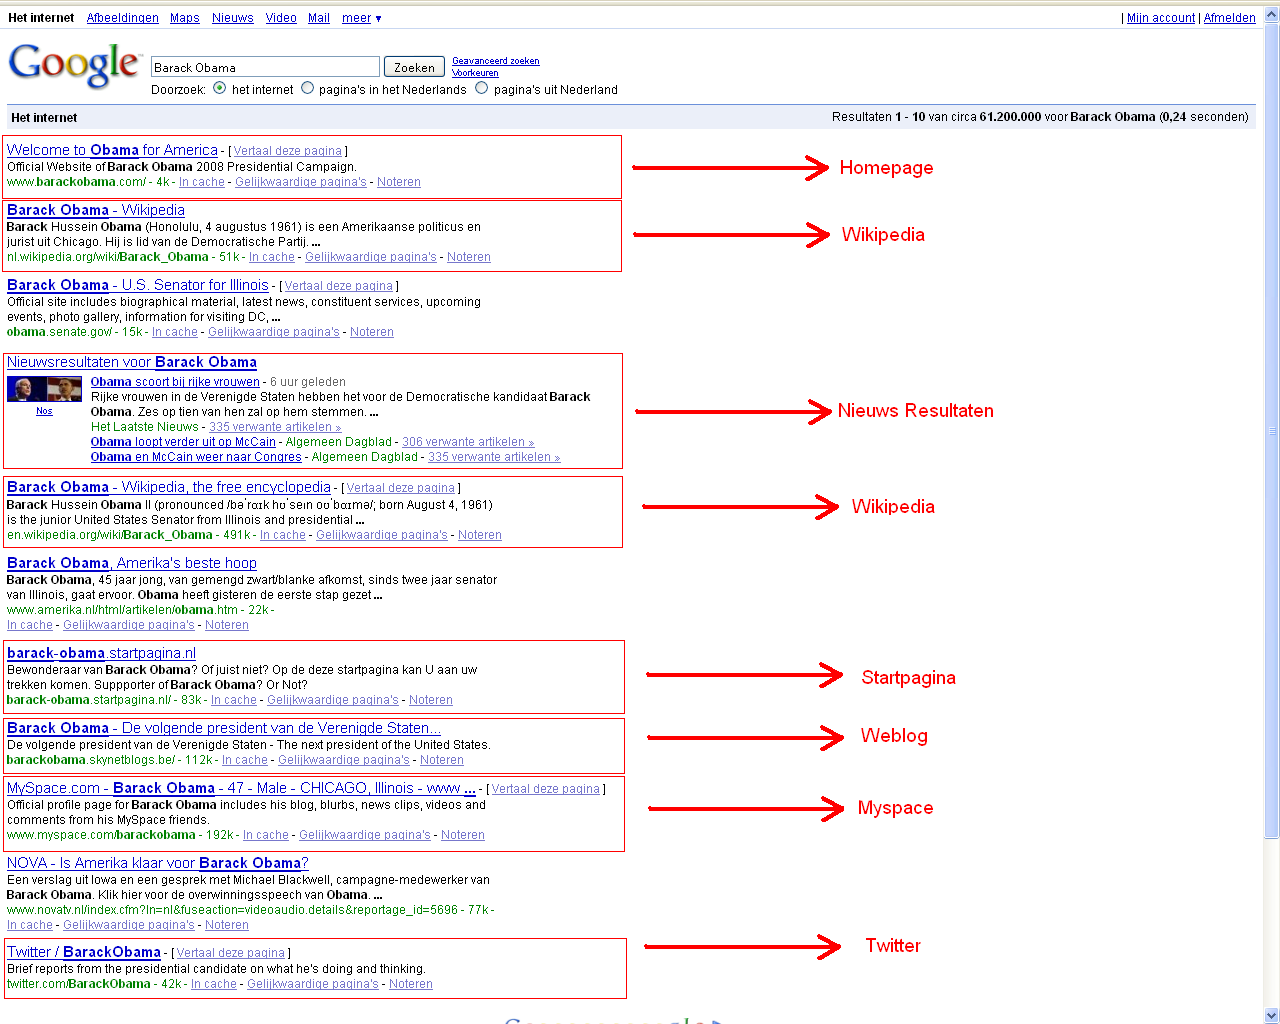Click the Google logo
This screenshot has height=1024, width=1280.
74,65
